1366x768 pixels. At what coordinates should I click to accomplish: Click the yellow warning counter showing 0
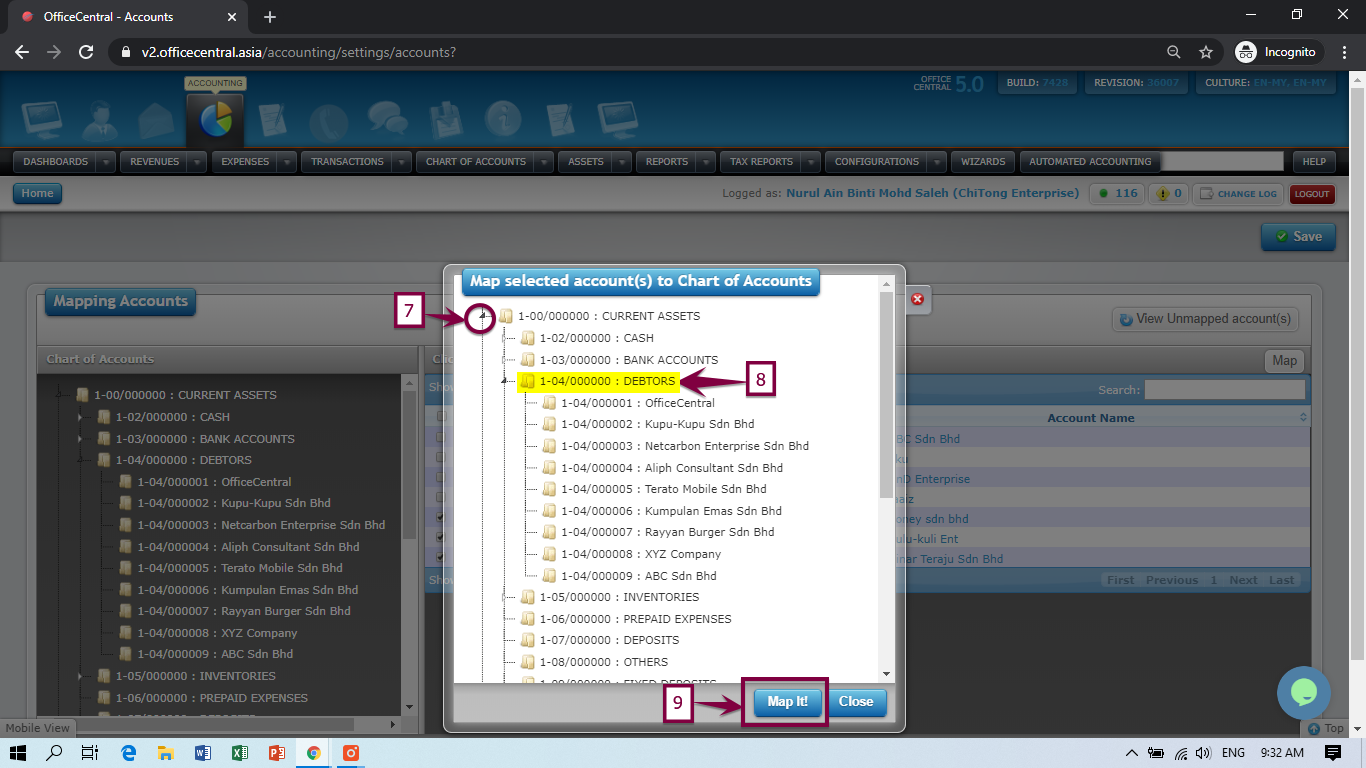pos(1167,194)
